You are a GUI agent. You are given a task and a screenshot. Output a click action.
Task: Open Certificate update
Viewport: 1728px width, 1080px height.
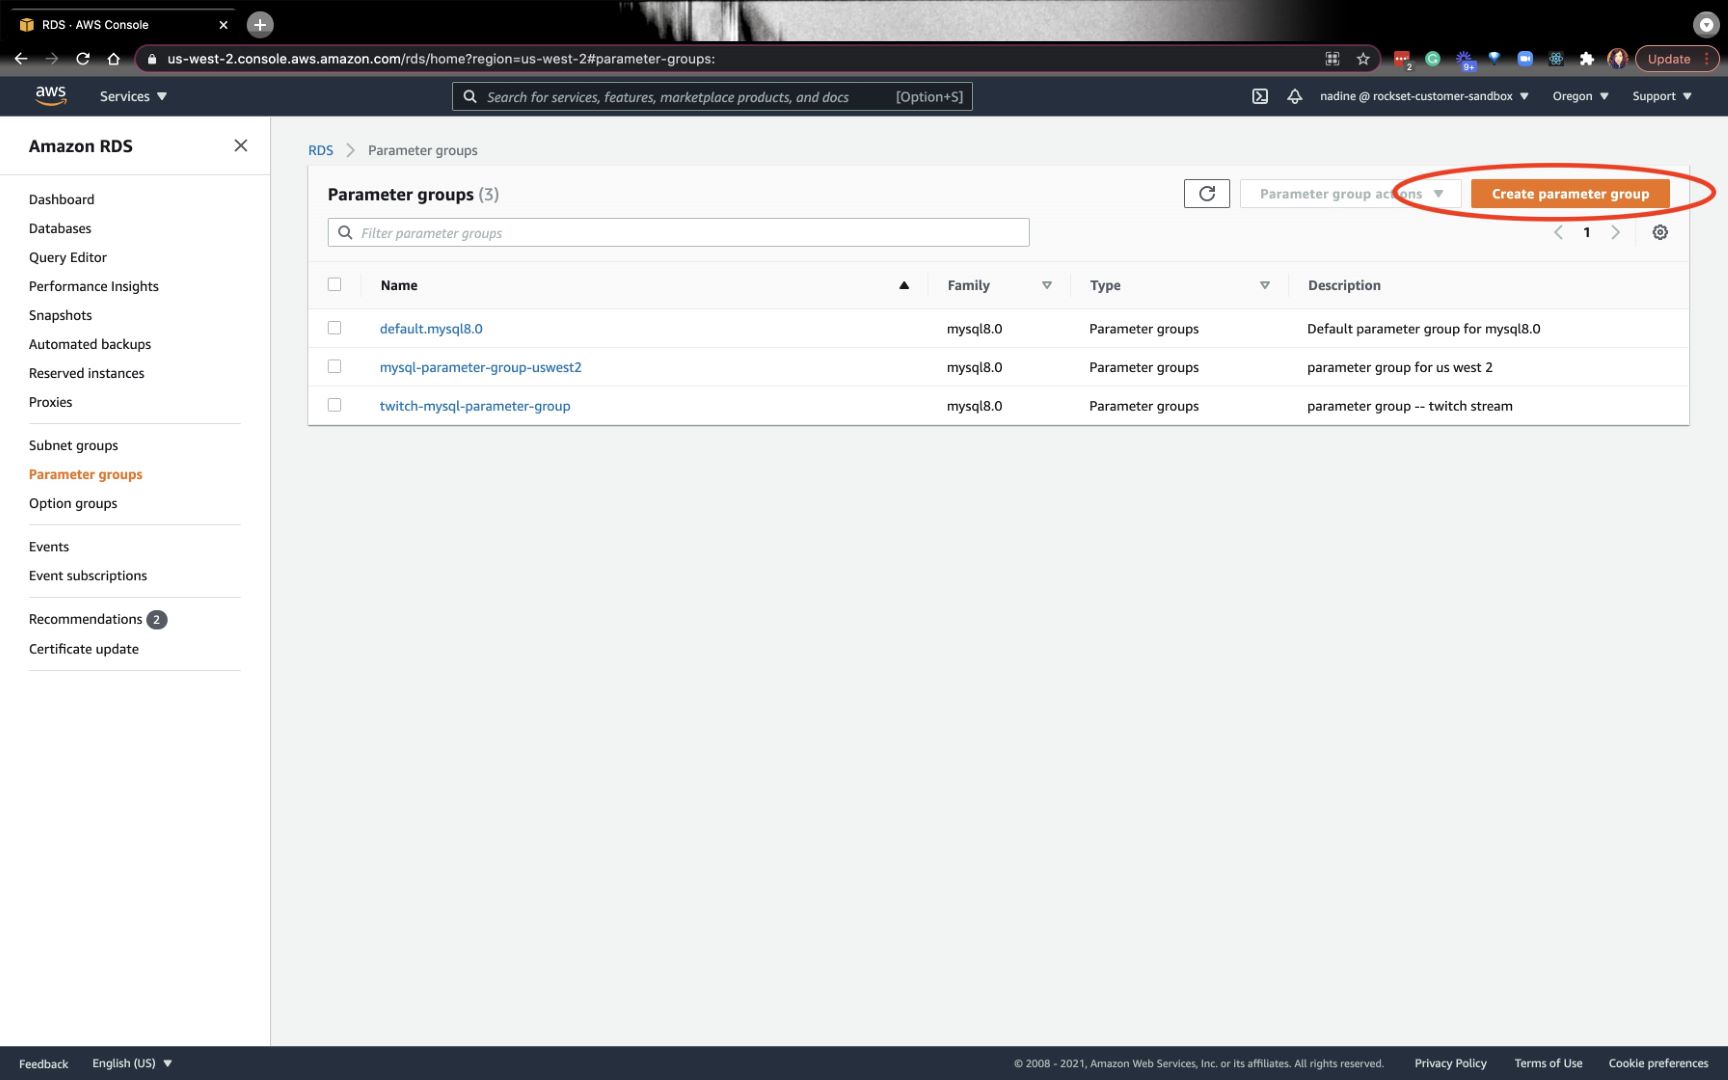(84, 649)
